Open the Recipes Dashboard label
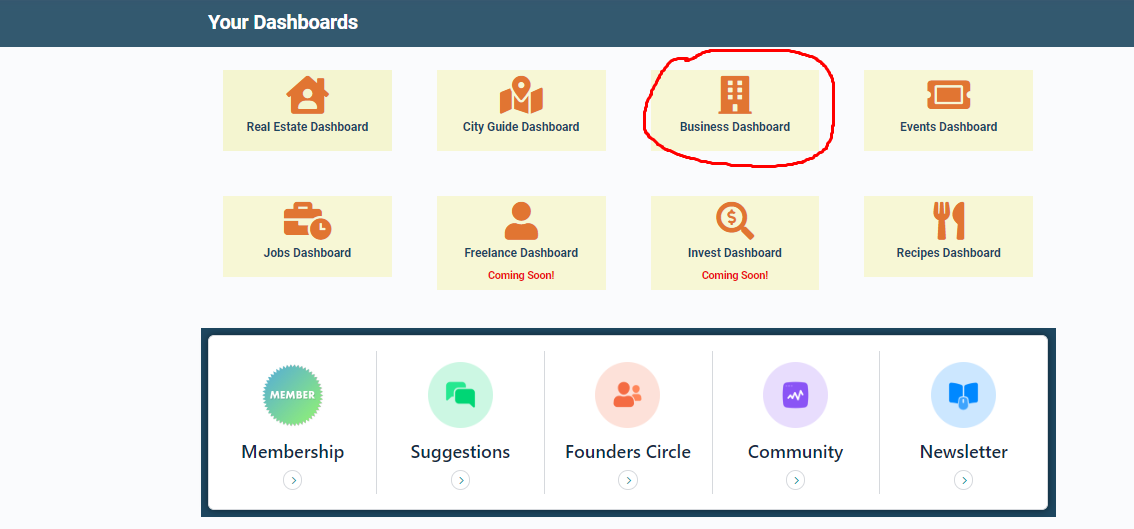This screenshot has height=529, width=1134. [x=948, y=253]
